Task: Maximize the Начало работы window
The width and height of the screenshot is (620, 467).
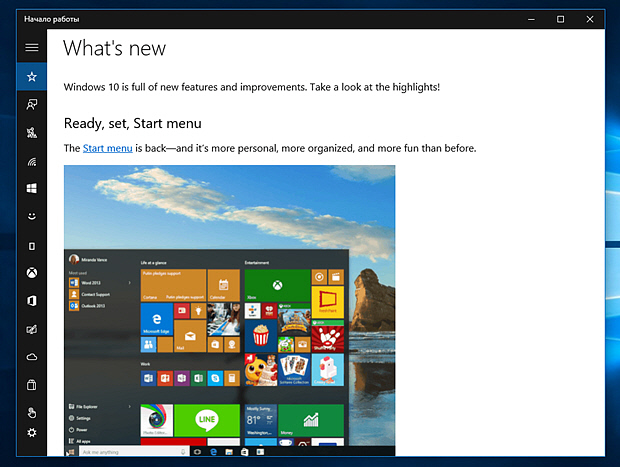Action: point(560,19)
